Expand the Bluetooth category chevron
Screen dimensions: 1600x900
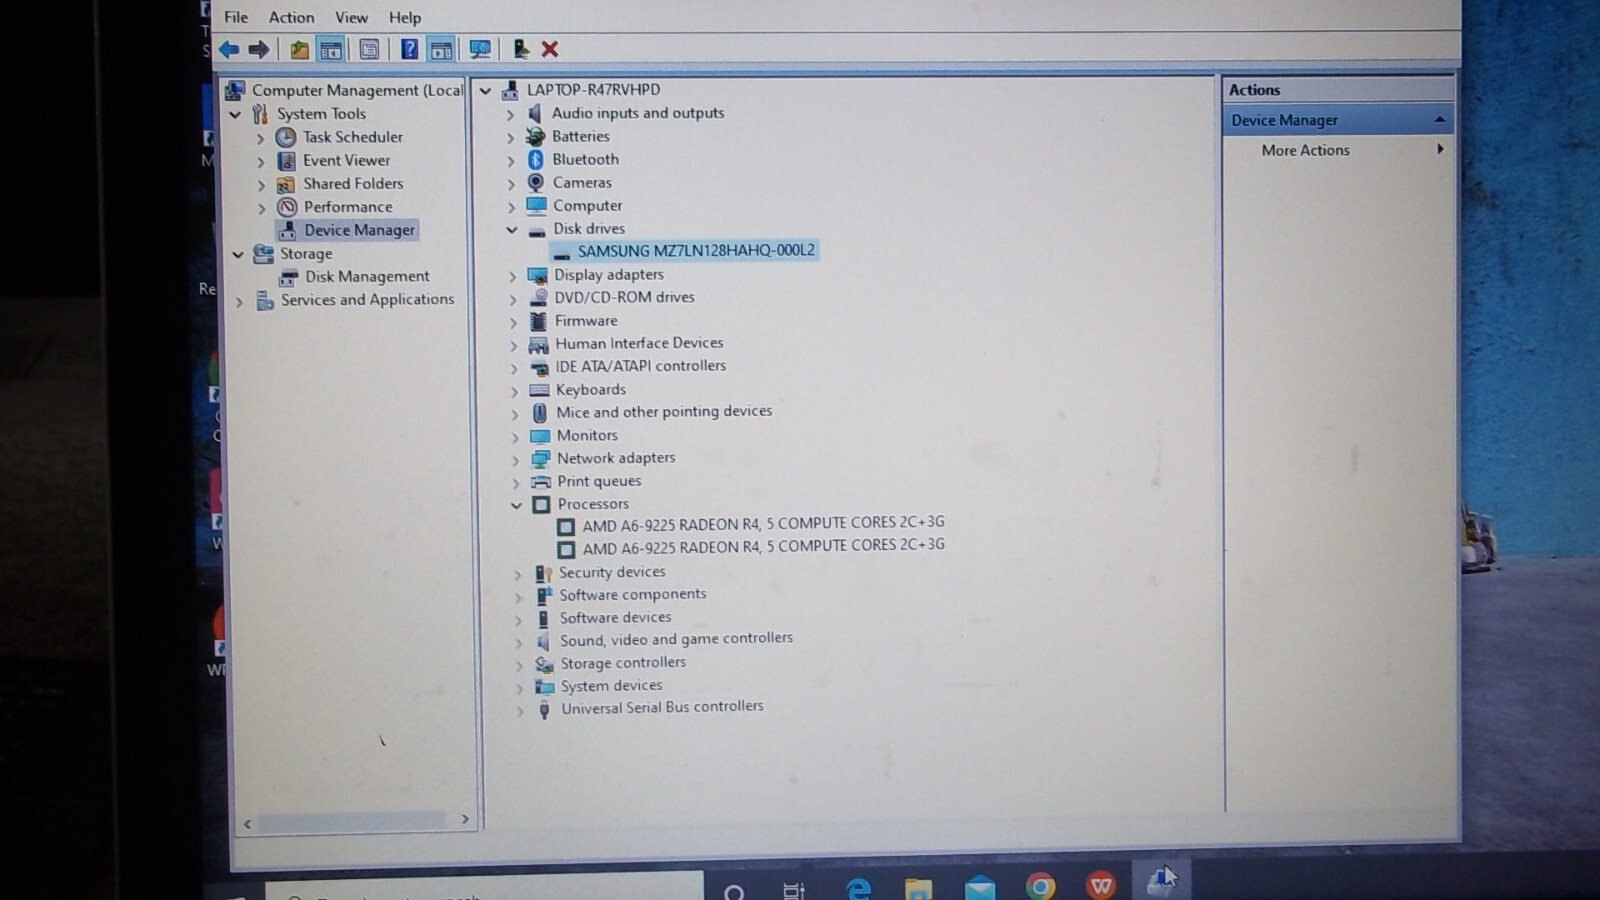coord(510,161)
